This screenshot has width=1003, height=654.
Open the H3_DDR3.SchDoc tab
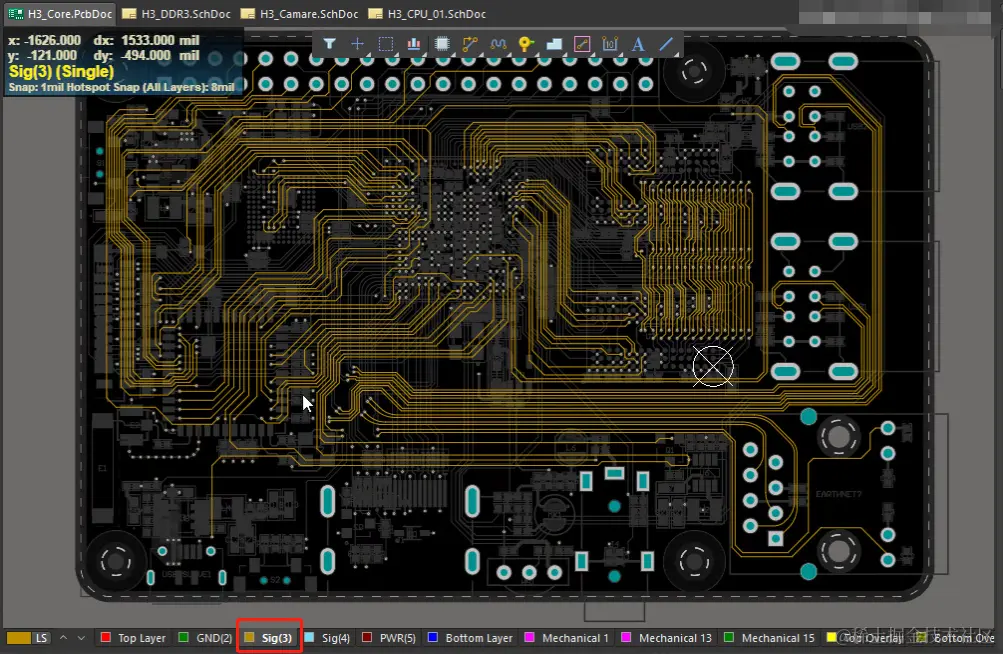coord(177,13)
